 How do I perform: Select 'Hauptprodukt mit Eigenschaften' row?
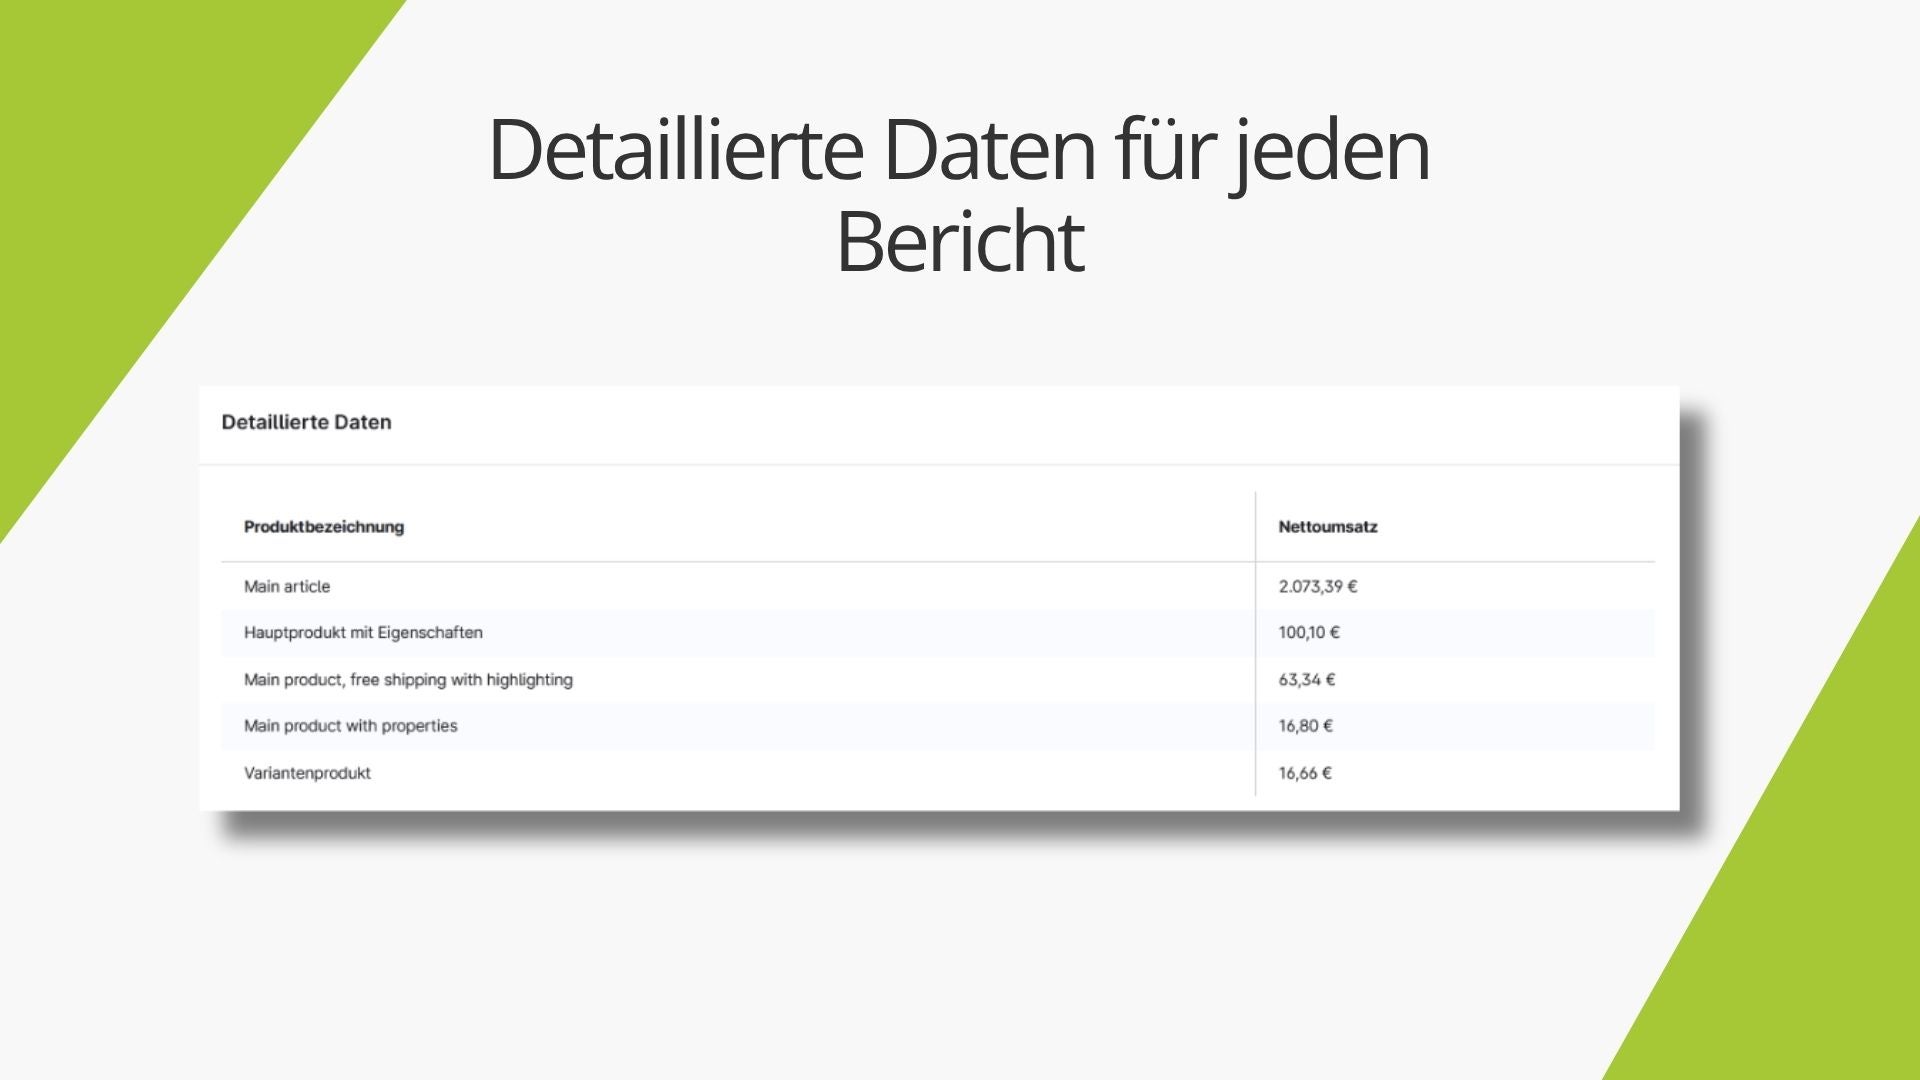point(937,633)
